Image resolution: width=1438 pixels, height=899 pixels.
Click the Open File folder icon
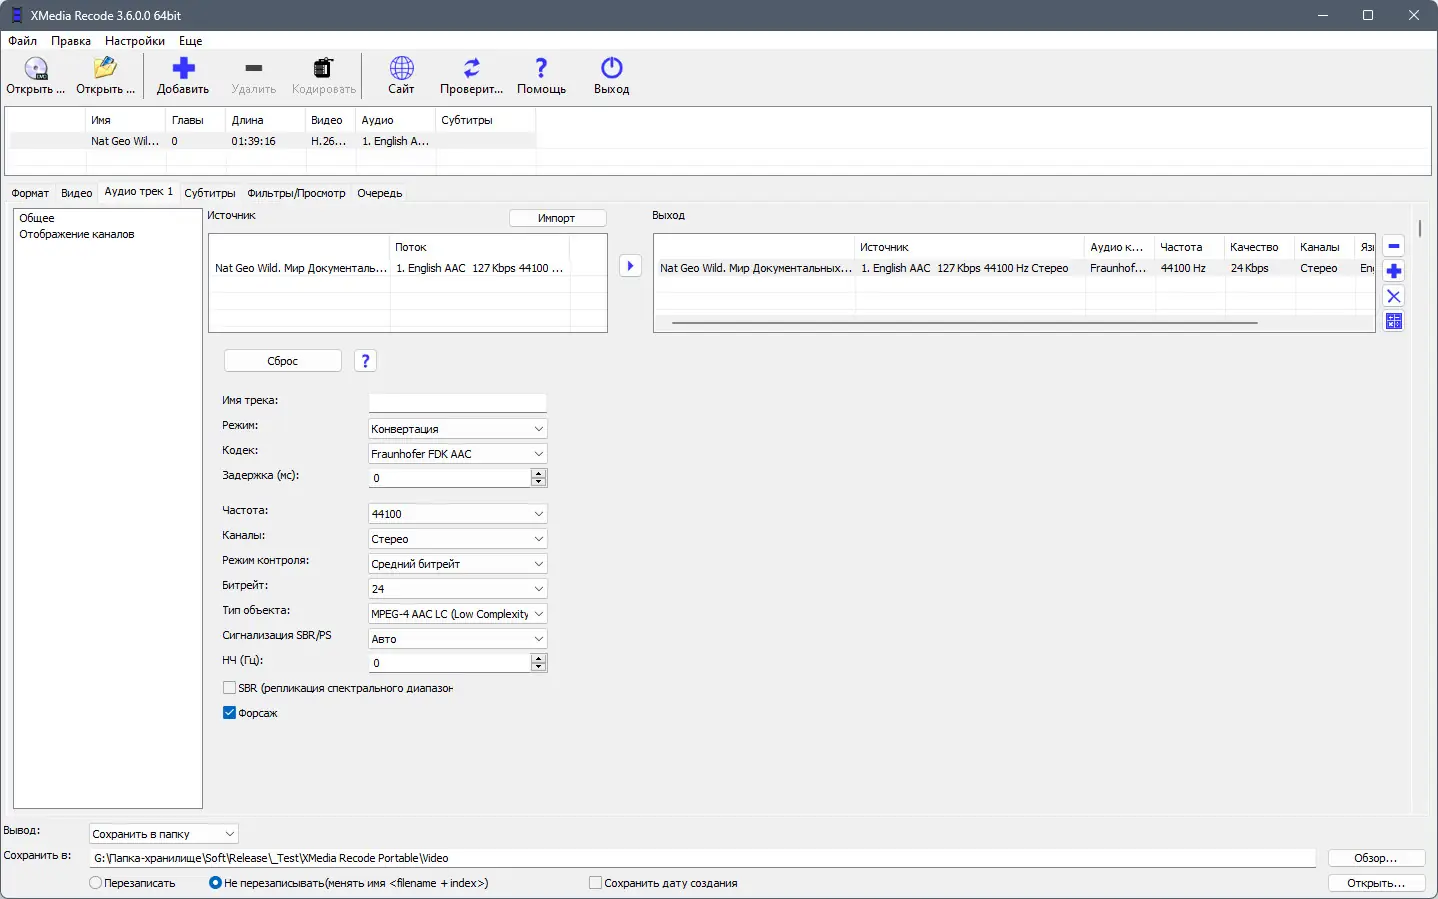[x=105, y=69]
